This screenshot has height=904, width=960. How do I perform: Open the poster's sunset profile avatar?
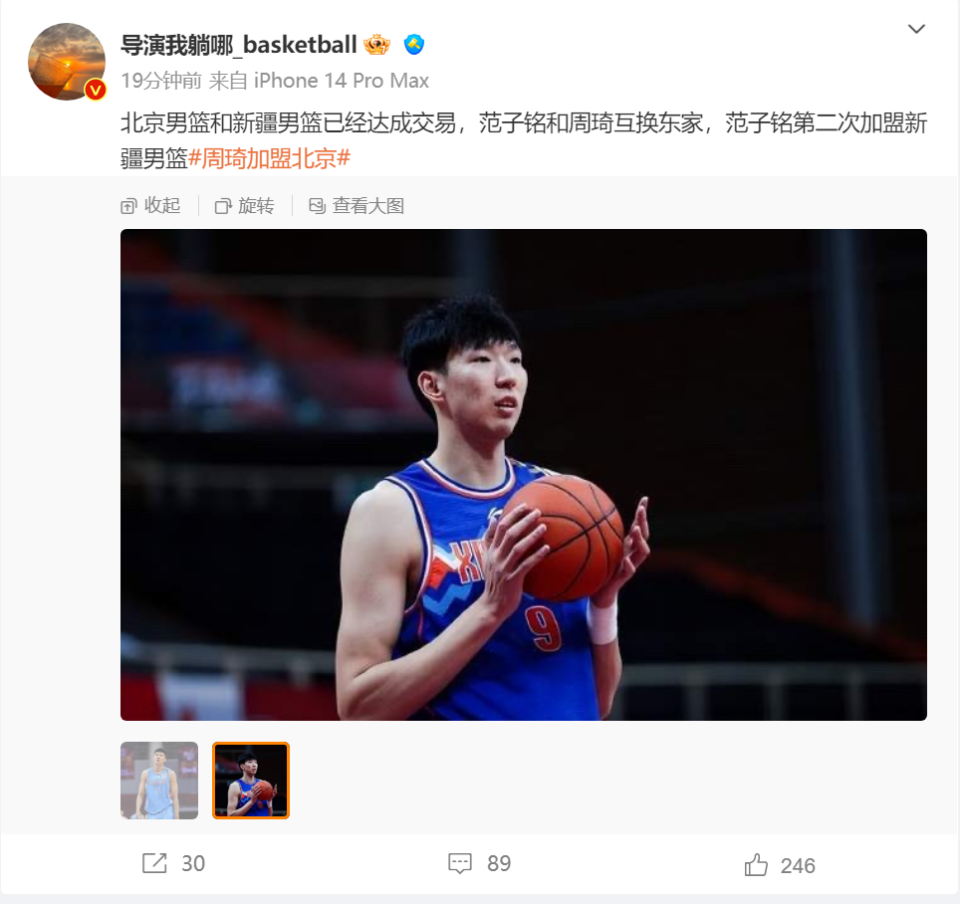coord(67,61)
